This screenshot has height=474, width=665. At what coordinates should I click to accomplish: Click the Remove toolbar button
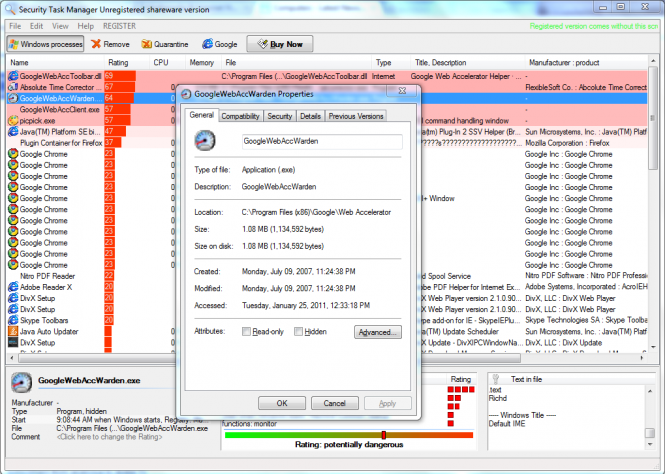pos(110,44)
